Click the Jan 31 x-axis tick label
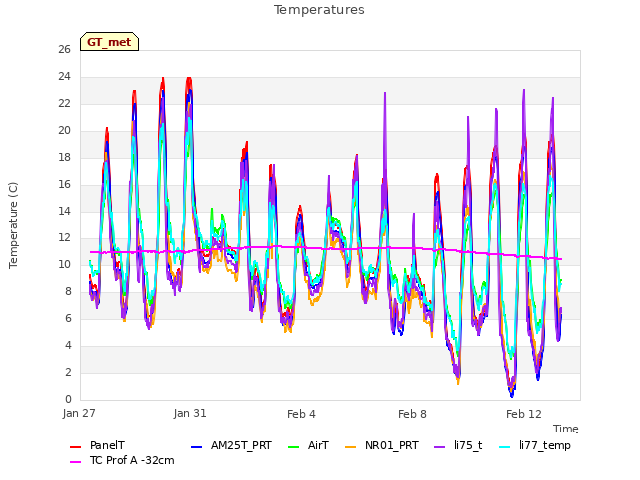The height and width of the screenshot is (480, 640). pyautogui.click(x=190, y=413)
